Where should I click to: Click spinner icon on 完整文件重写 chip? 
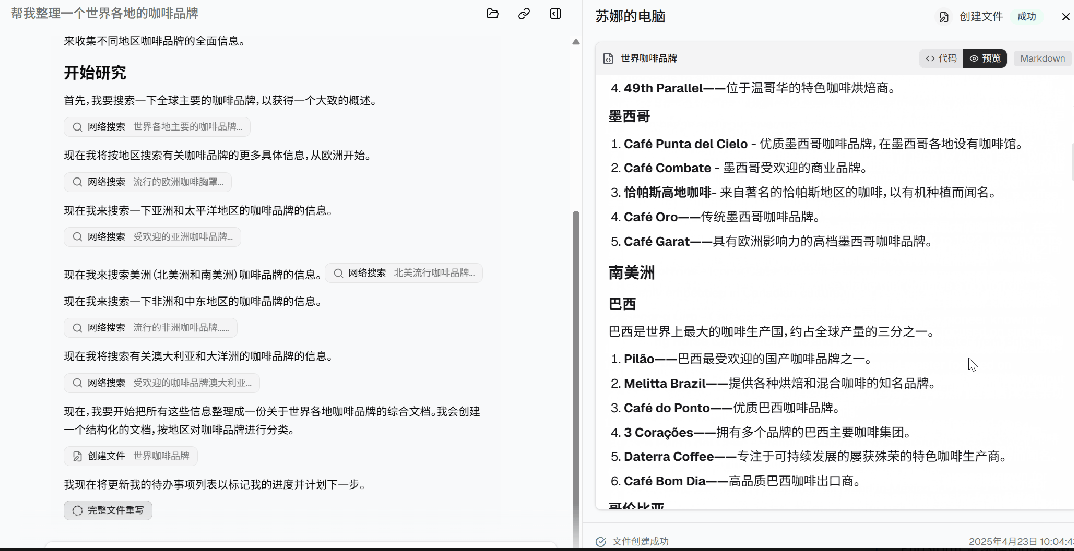point(77,510)
